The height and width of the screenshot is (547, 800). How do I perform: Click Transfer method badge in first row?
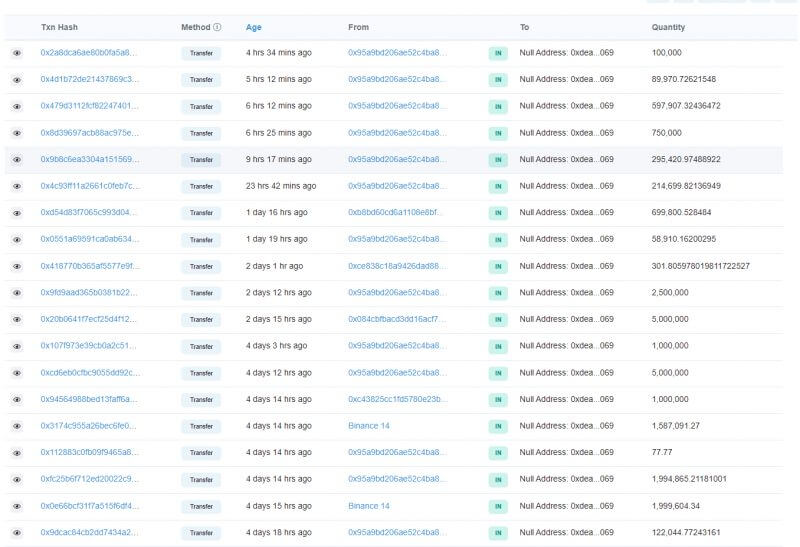201,53
